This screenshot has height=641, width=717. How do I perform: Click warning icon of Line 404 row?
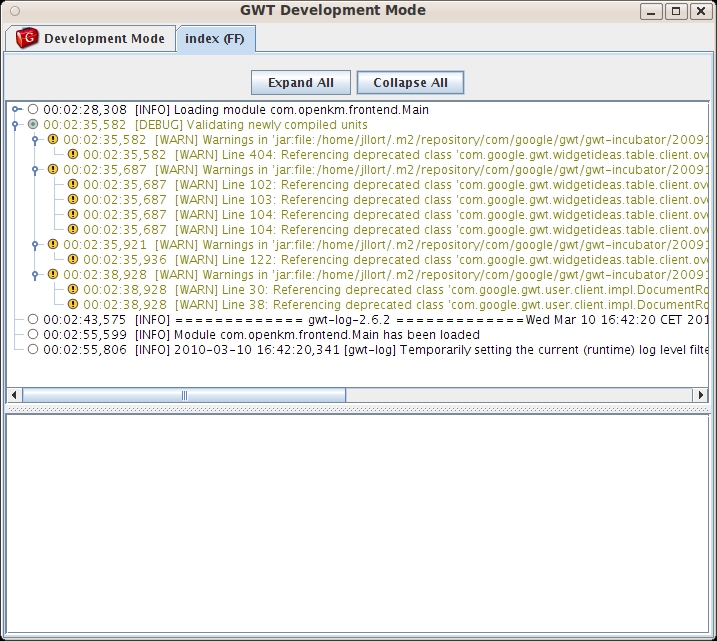point(73,154)
